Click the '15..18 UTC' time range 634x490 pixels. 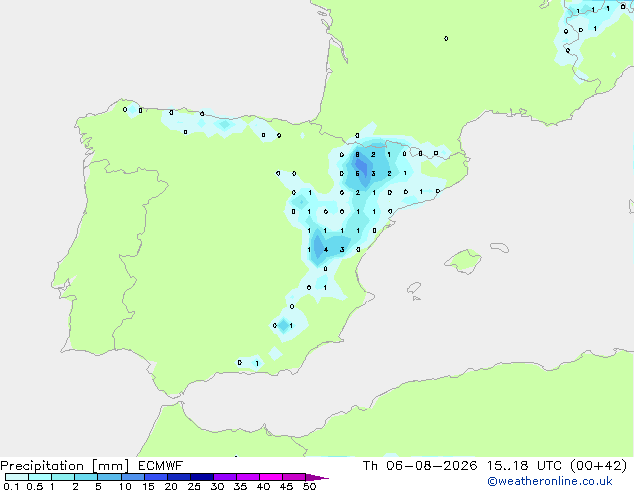(x=524, y=466)
